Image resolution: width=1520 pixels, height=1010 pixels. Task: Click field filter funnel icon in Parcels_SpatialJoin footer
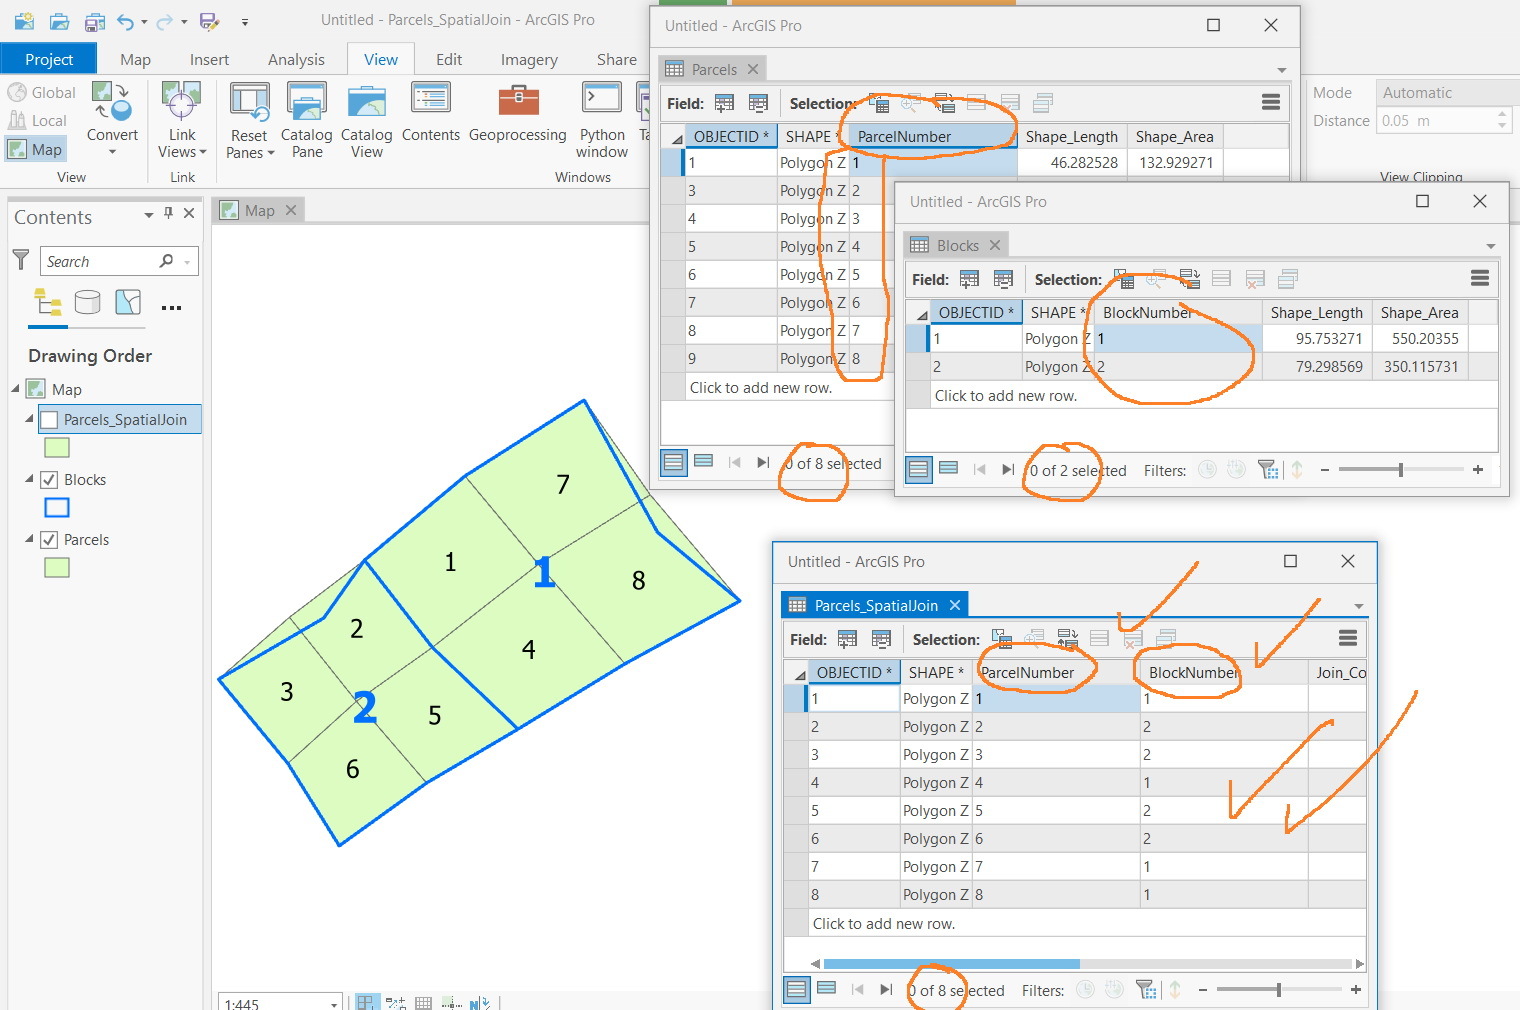1146,990
